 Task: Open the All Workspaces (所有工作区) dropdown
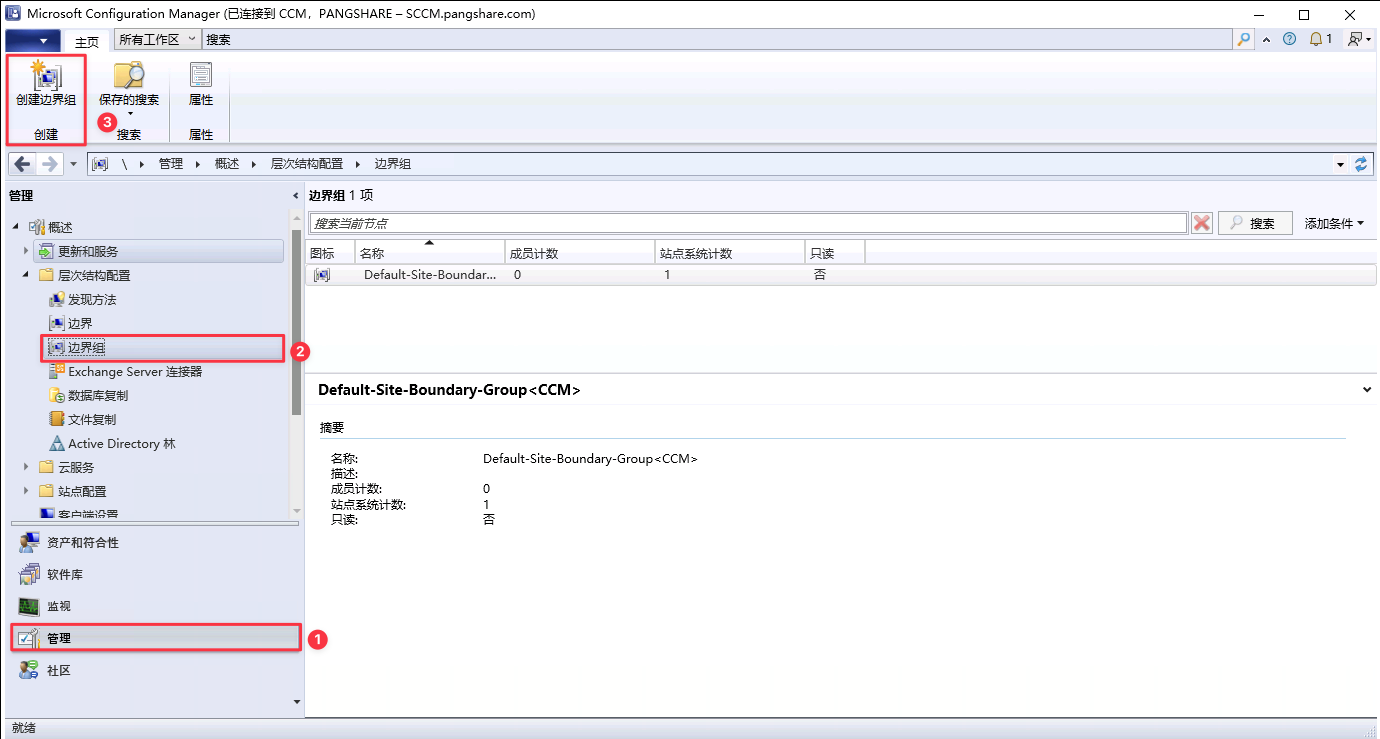click(x=157, y=40)
